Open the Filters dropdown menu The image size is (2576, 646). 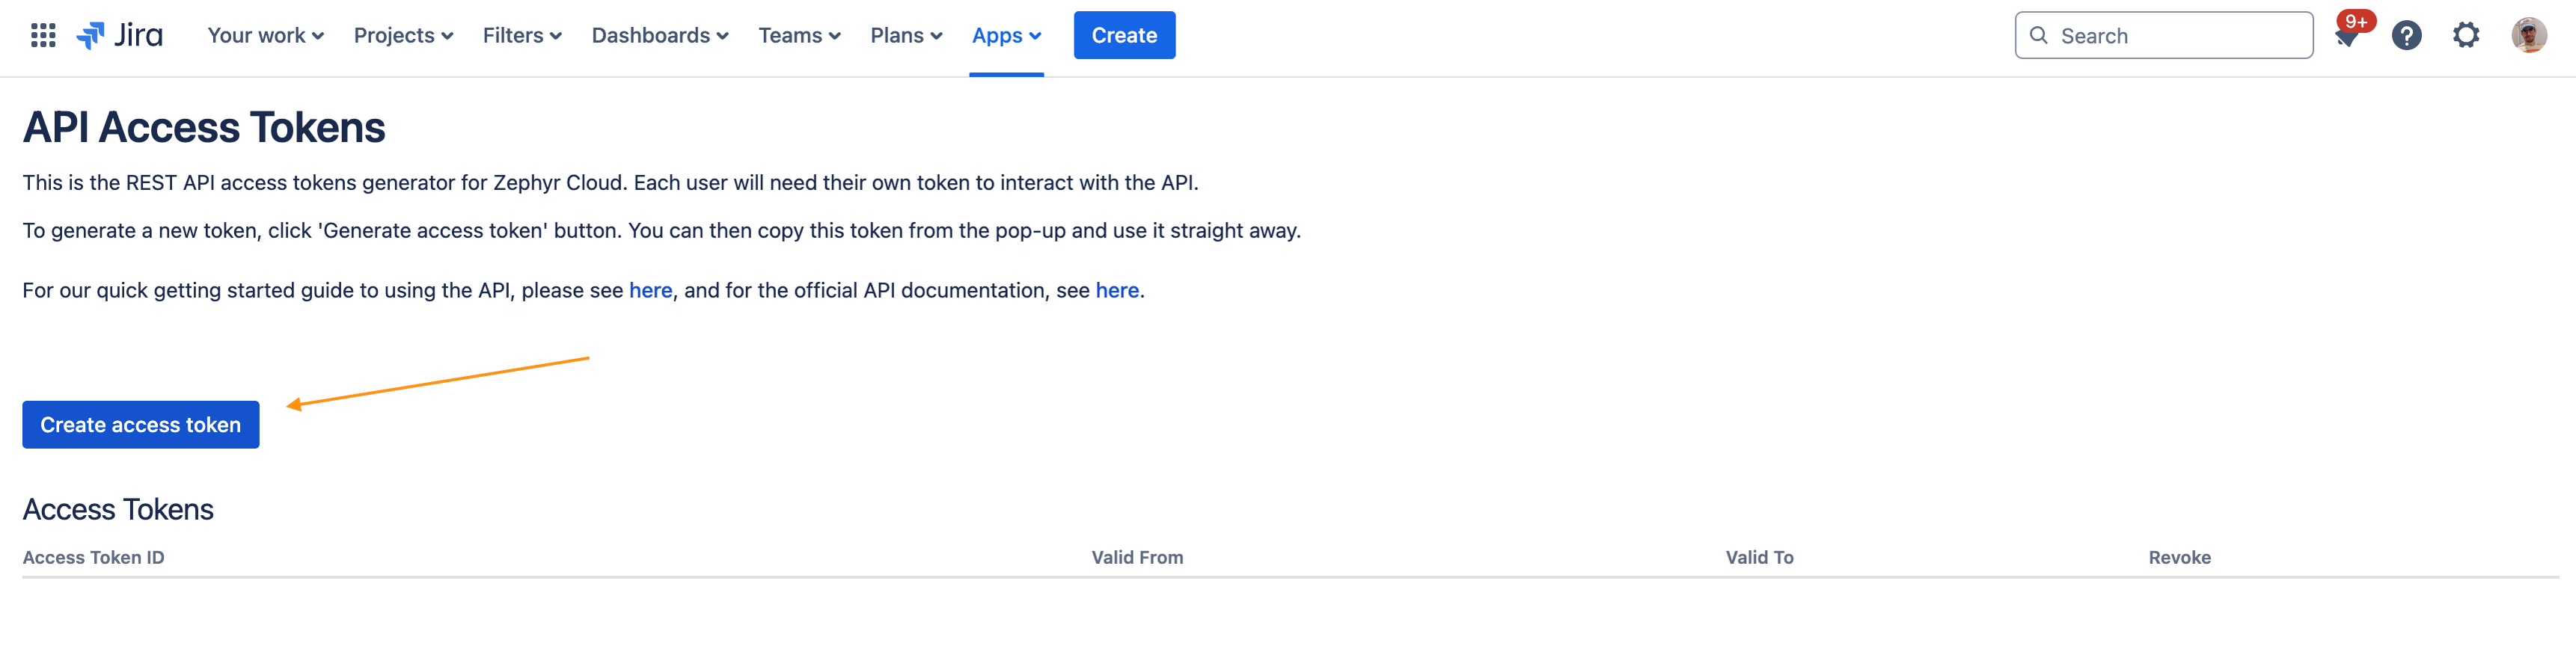tap(522, 36)
